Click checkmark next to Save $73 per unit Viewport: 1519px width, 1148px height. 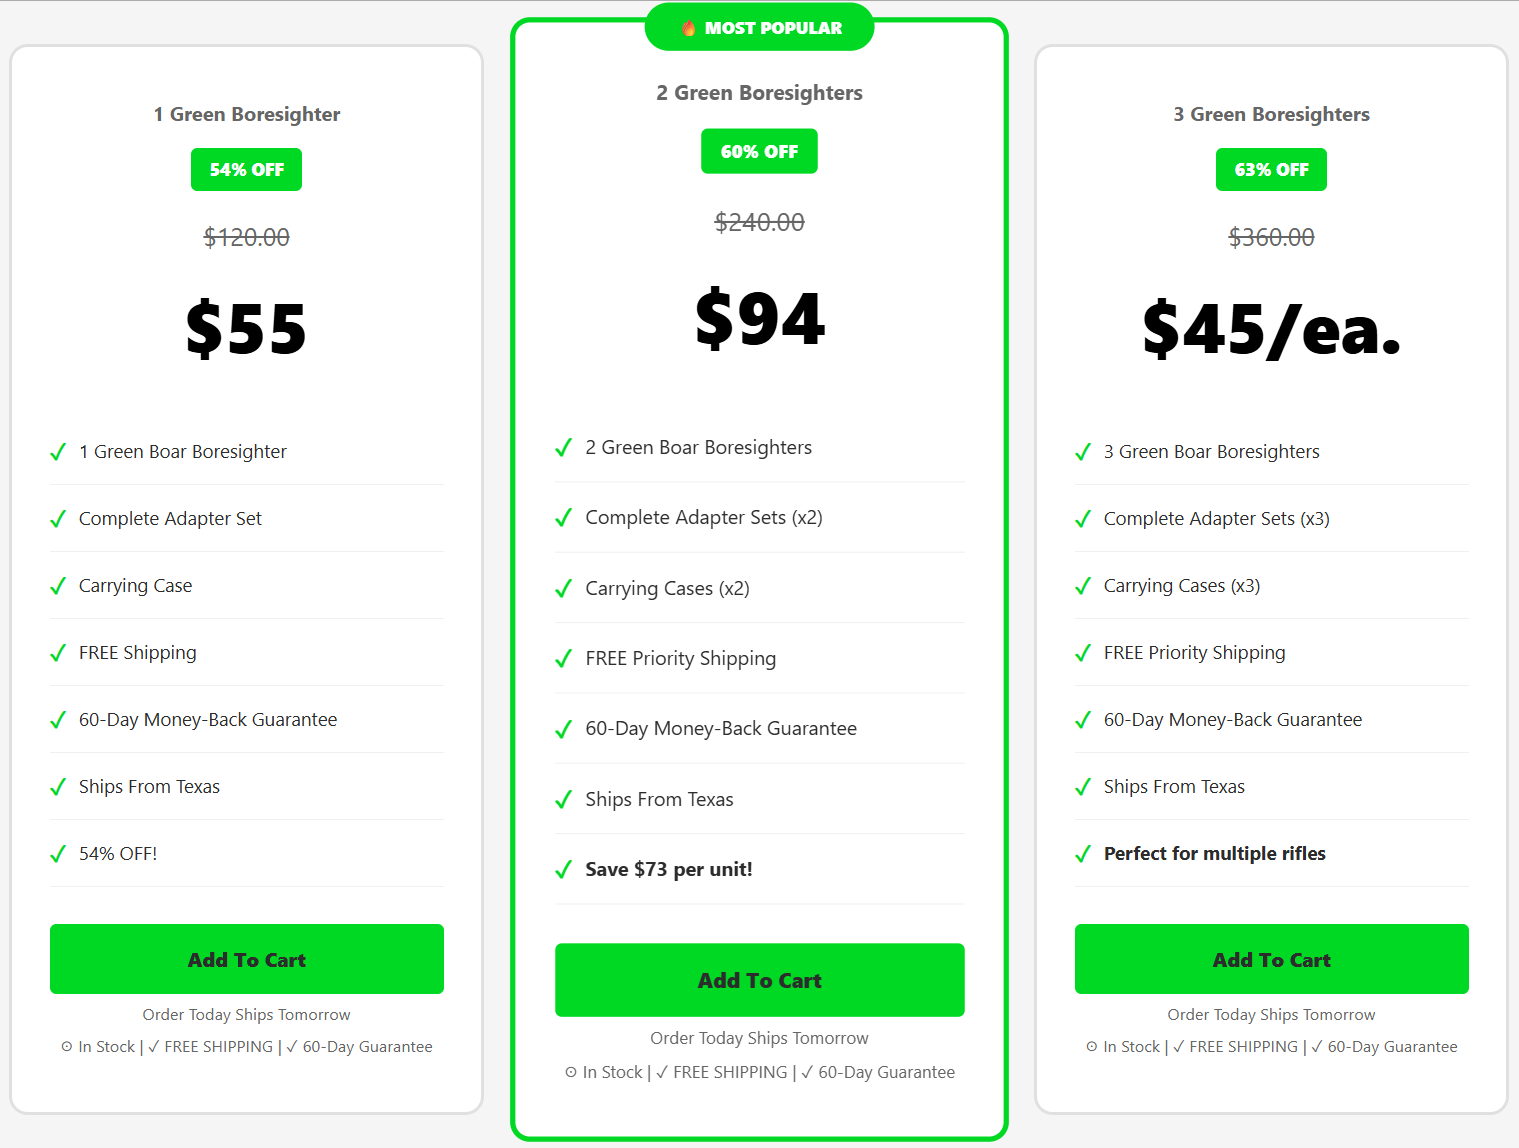click(x=564, y=870)
